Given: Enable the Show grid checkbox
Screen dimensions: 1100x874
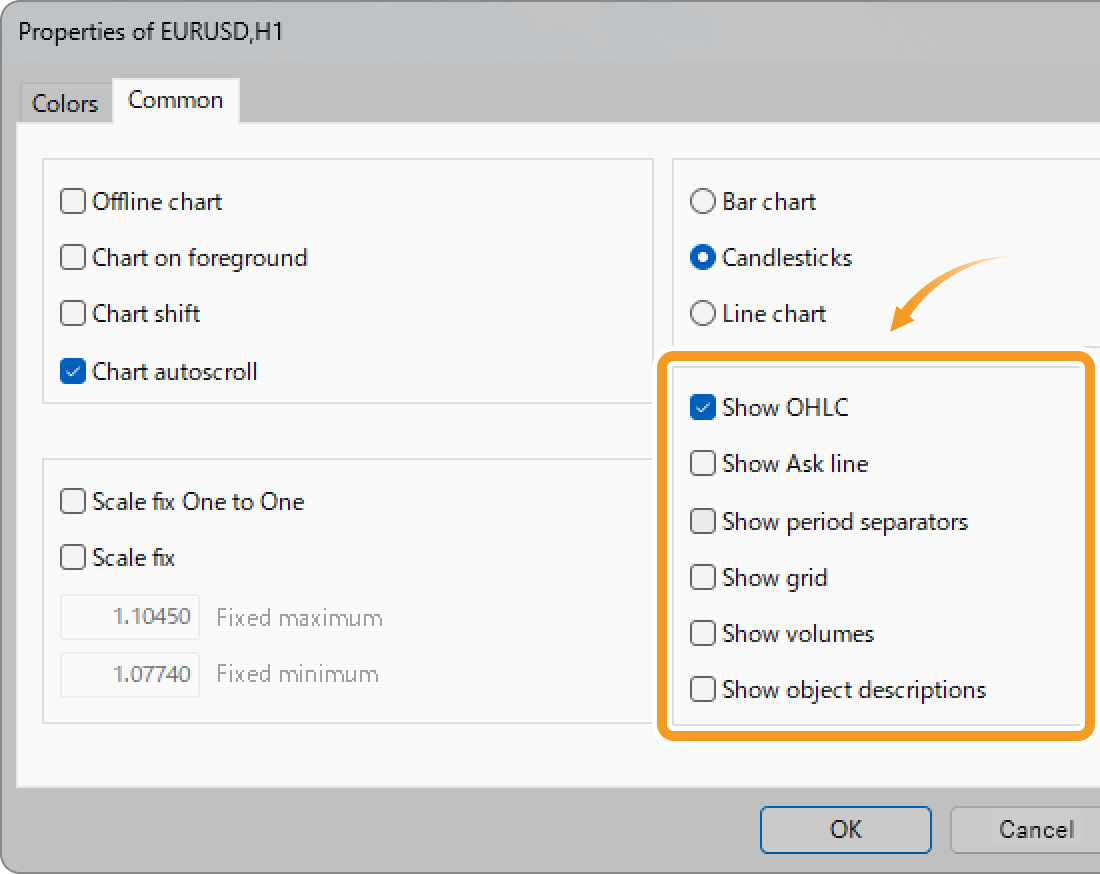Looking at the screenshot, I should tap(702, 577).
